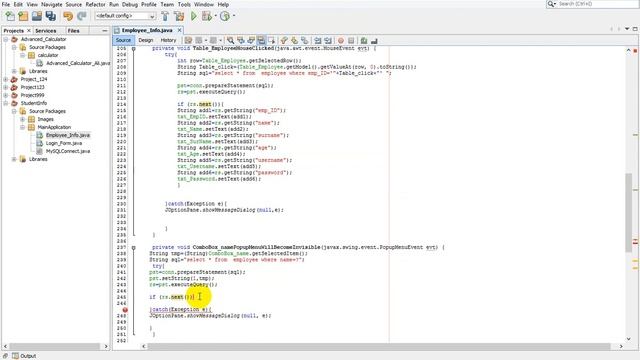
Task: Expand the Project999 node
Action: [6, 95]
